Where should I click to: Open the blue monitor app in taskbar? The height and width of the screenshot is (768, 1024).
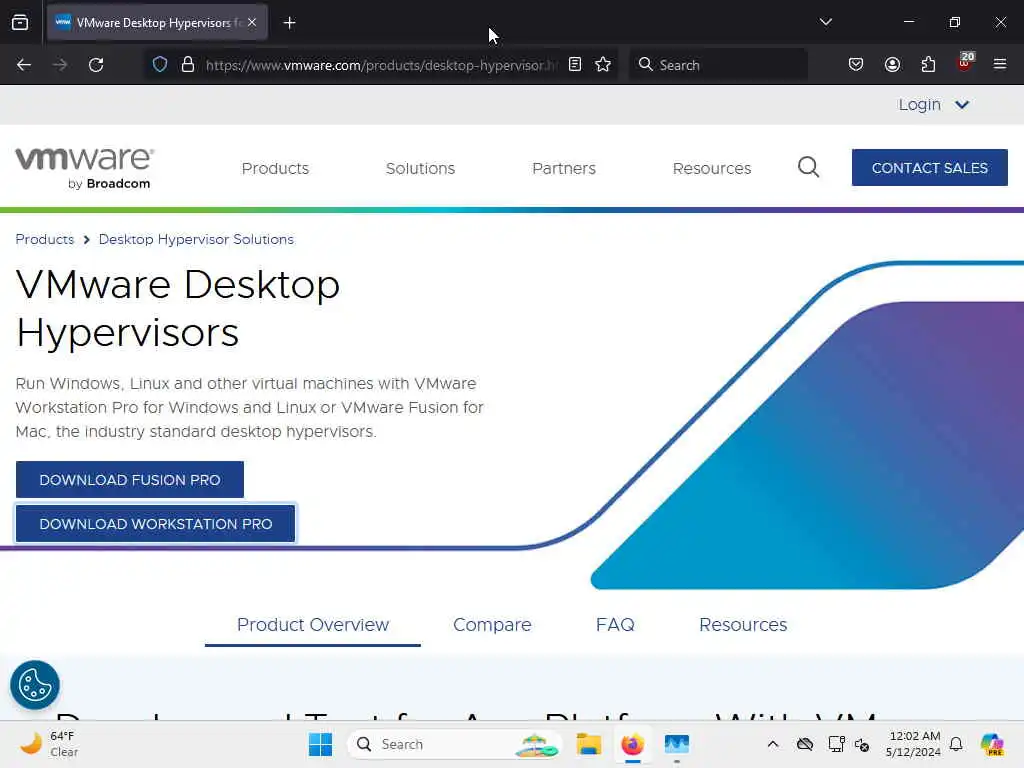[677, 744]
